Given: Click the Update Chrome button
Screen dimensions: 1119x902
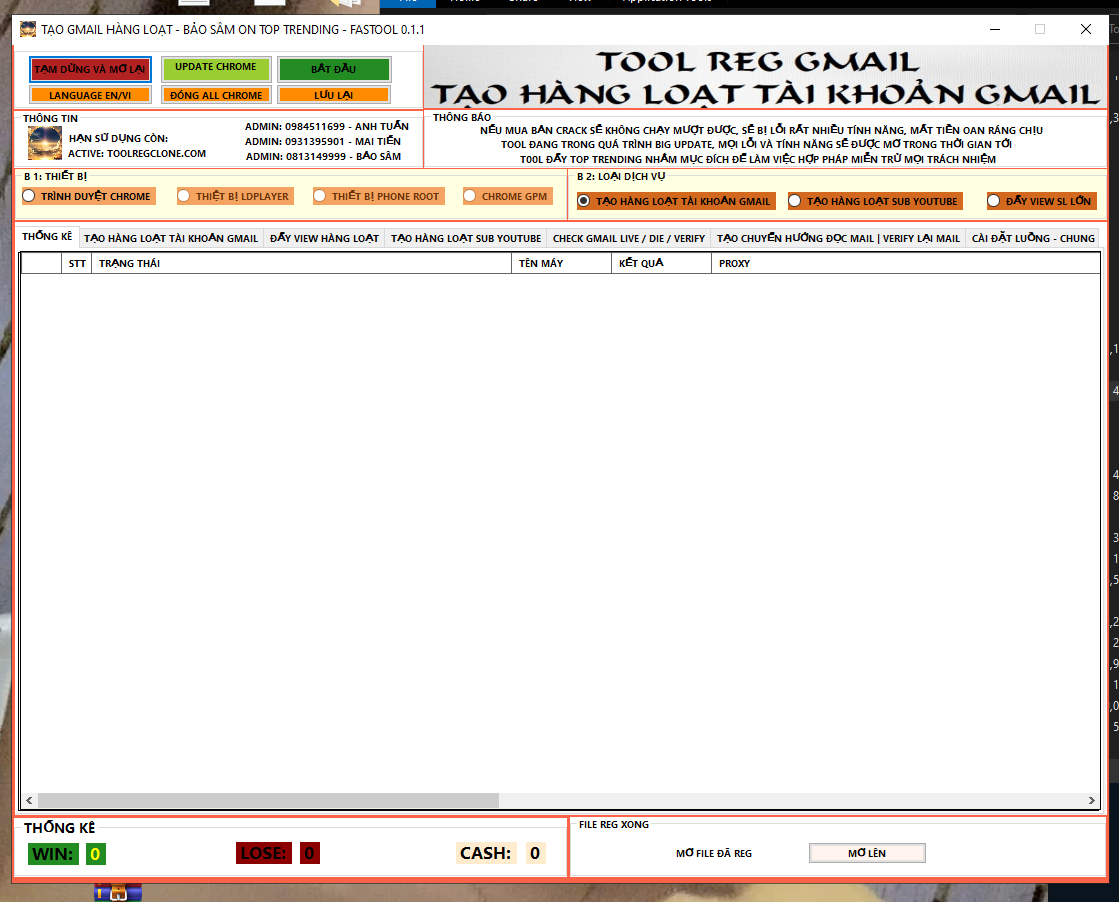Looking at the screenshot, I should (216, 68).
